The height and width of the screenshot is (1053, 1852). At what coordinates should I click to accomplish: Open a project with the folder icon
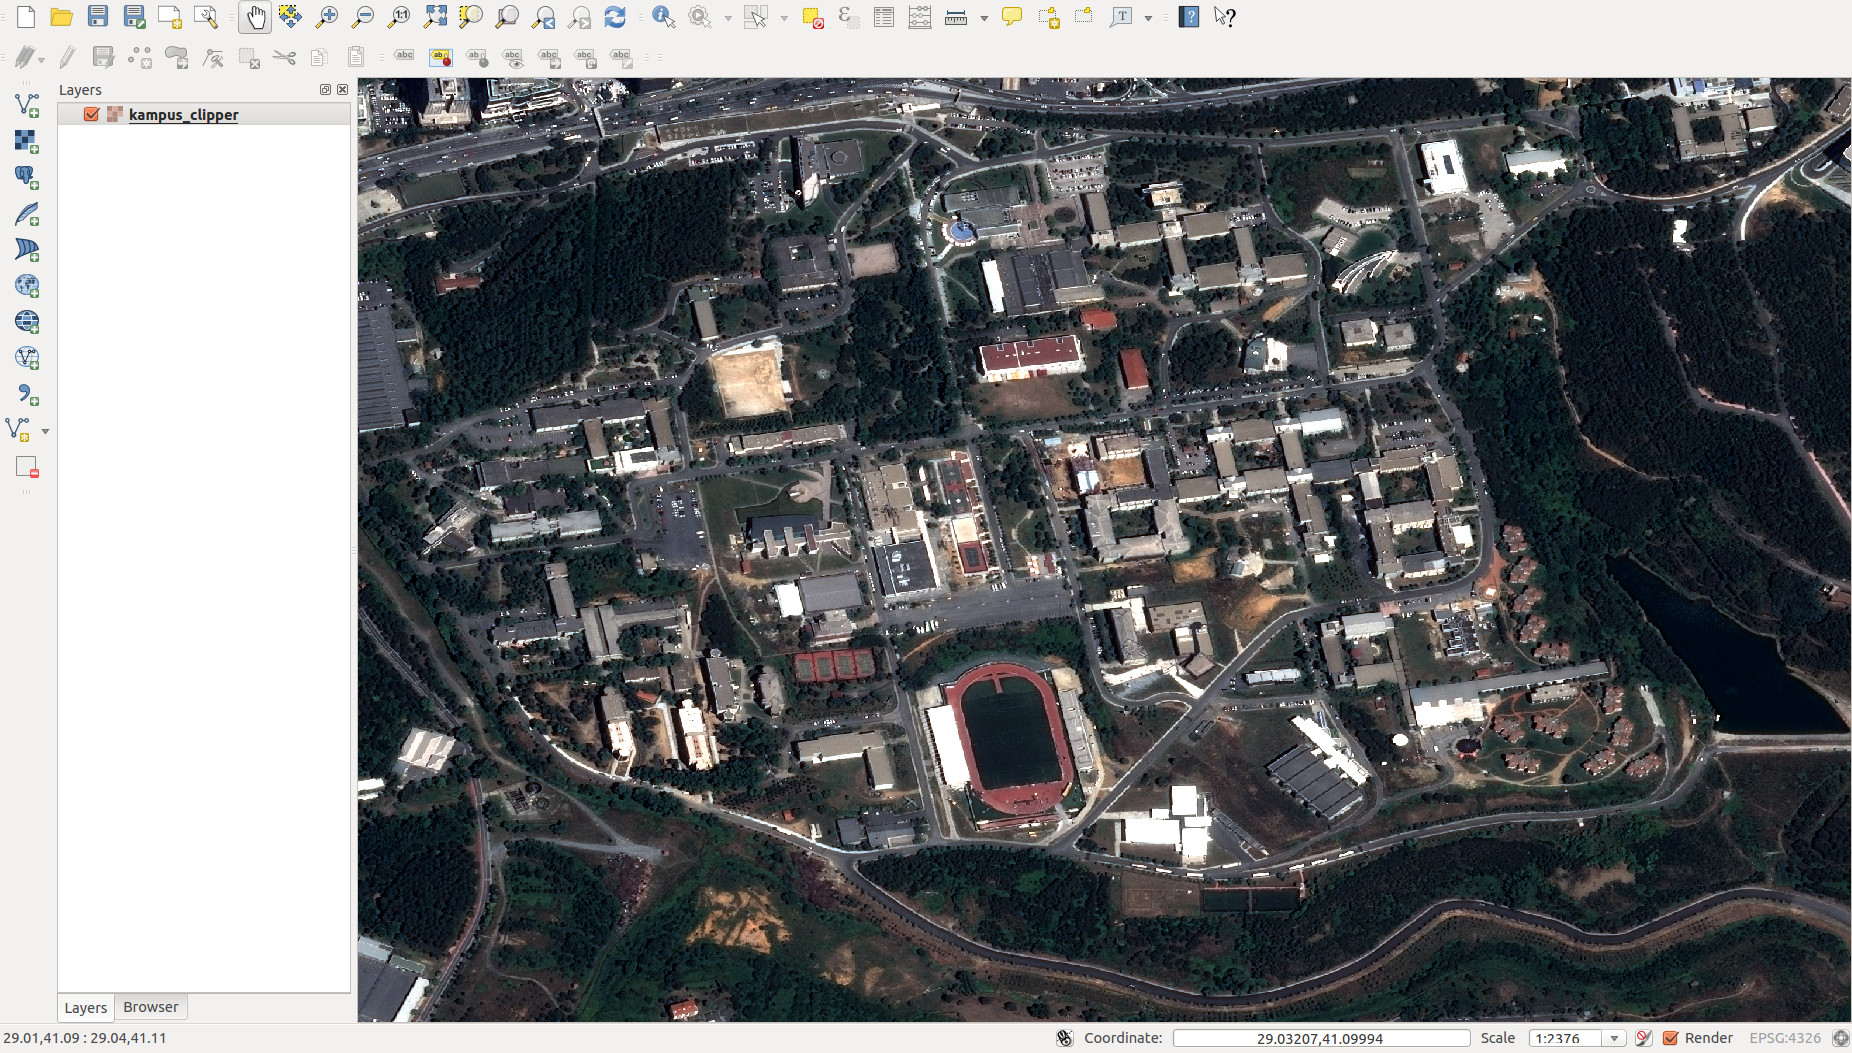pos(62,17)
